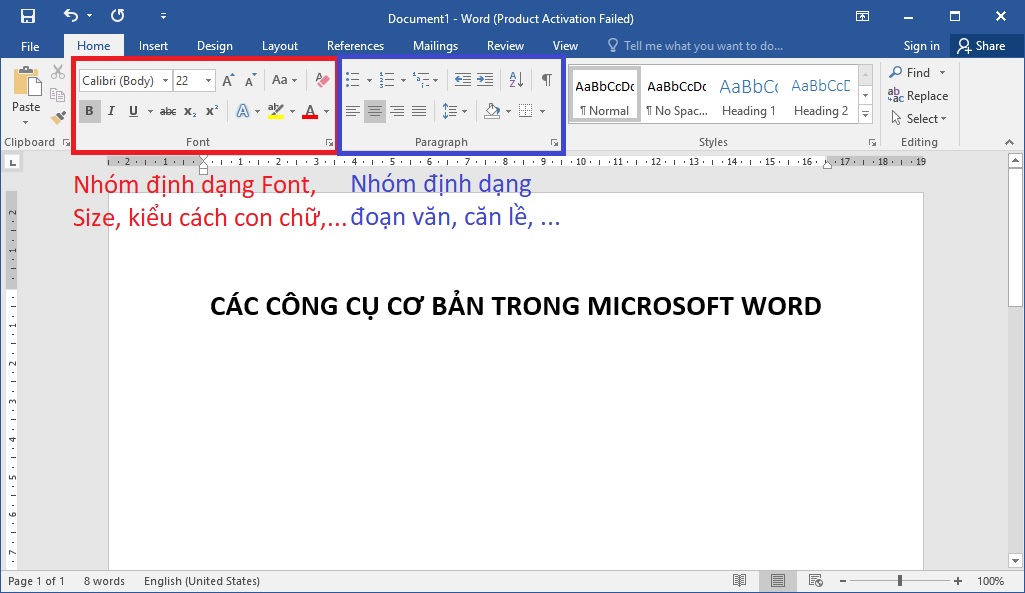
Task: Switch to the Insert tab
Action: [x=153, y=45]
